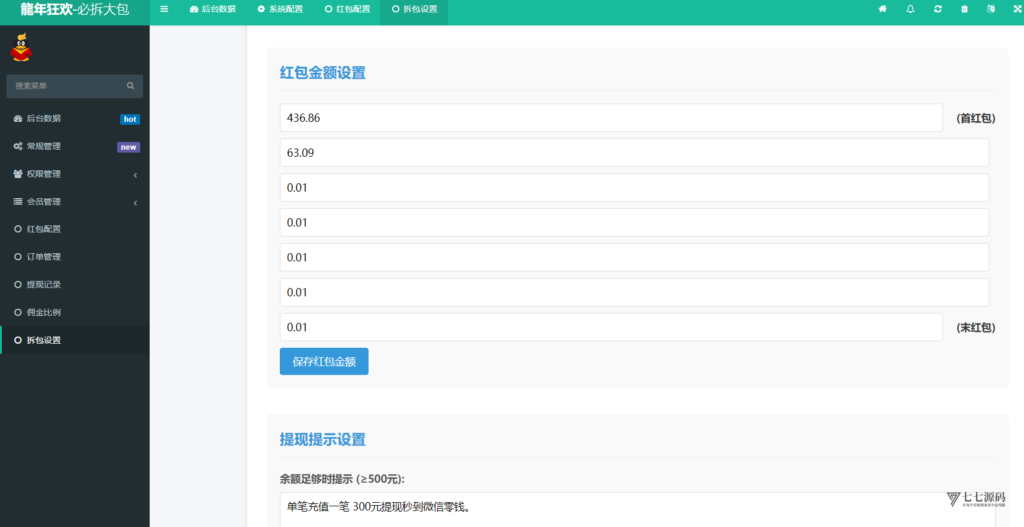
Task: Click gears icon beside 常规管理
Action: [18, 146]
